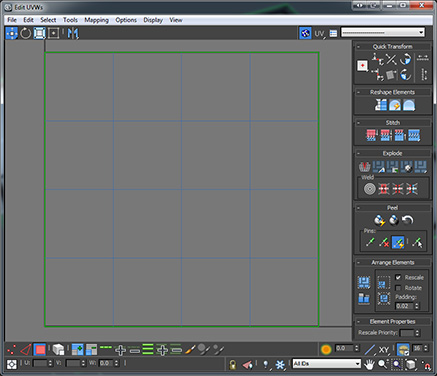
Task: Click the Padding value field
Action: (x=404, y=306)
